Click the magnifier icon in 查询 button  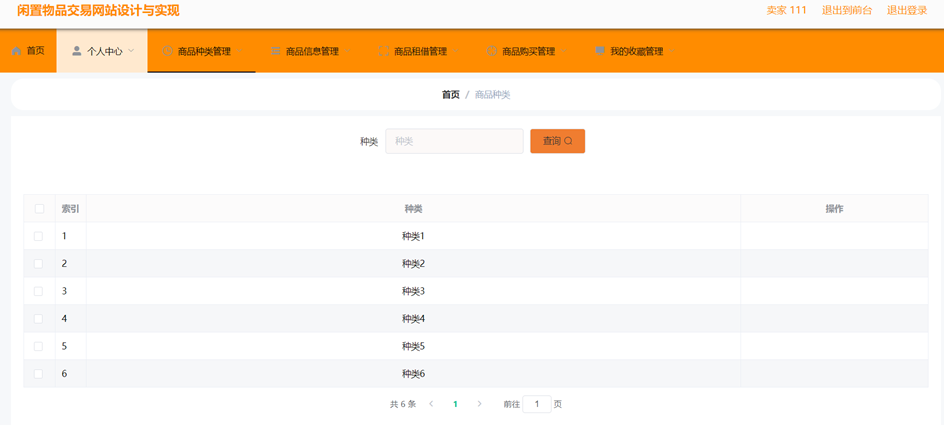(568, 141)
